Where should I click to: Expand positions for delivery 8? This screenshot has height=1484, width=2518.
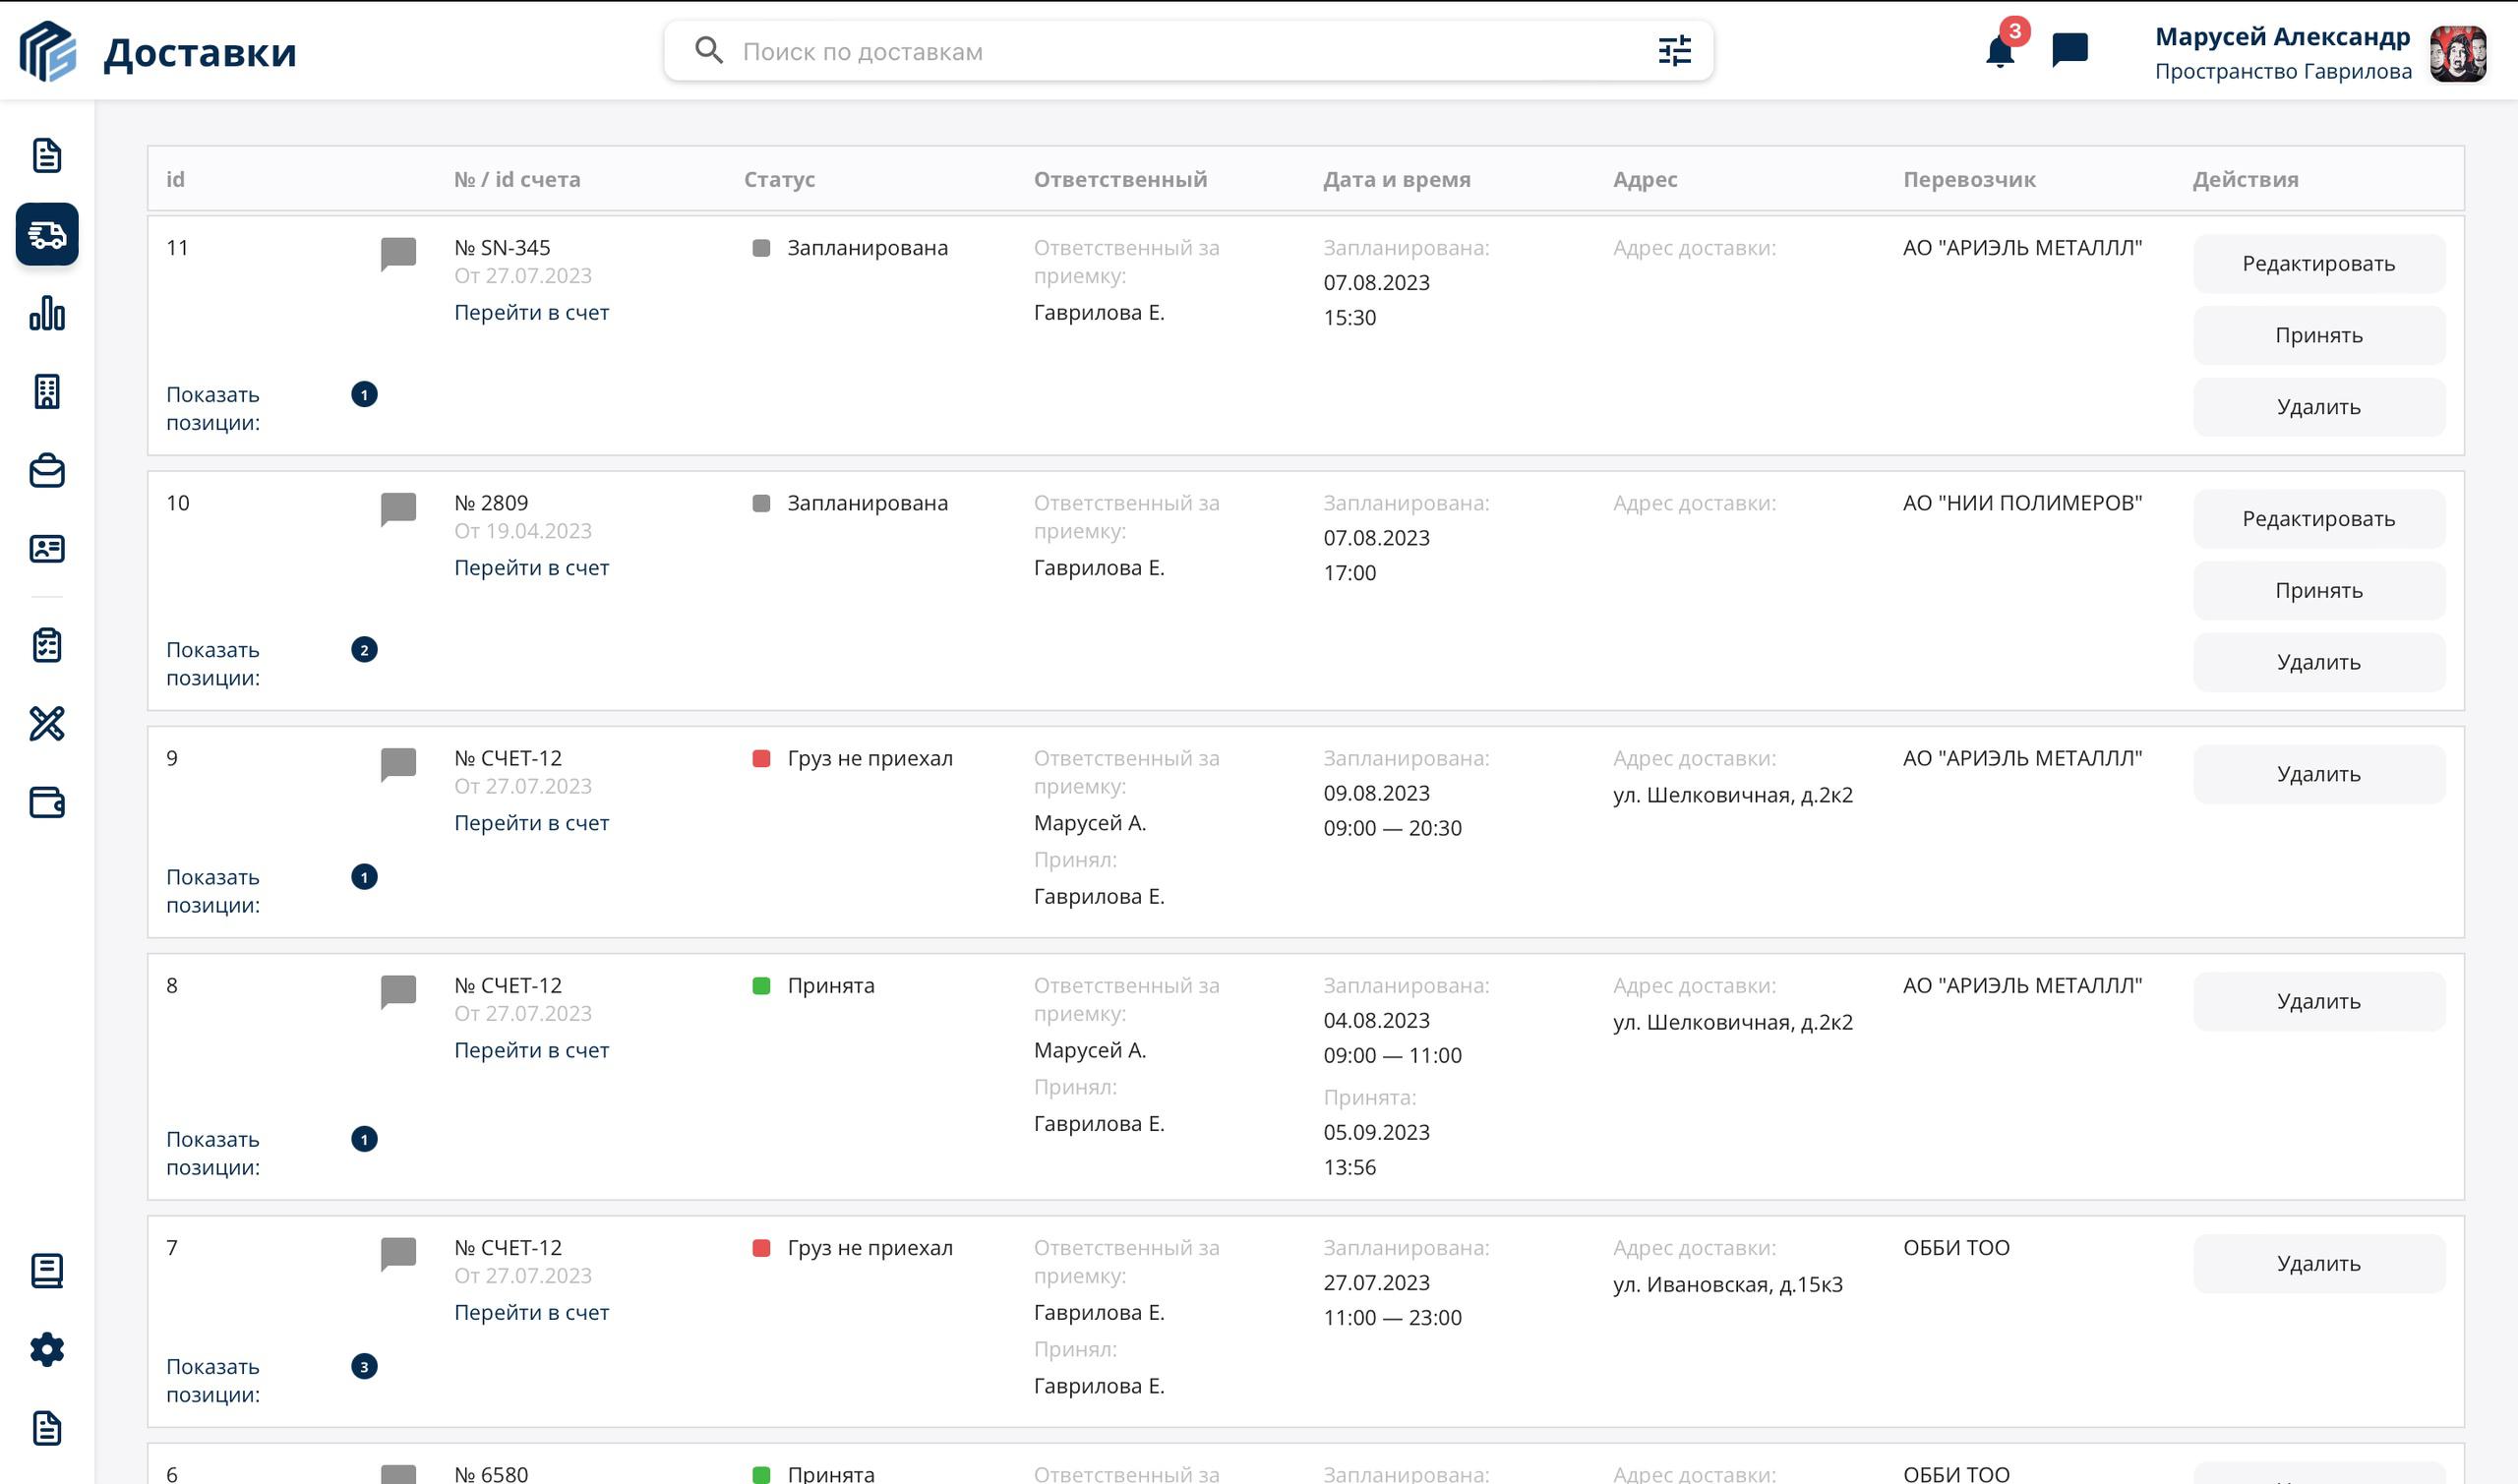coord(213,1153)
